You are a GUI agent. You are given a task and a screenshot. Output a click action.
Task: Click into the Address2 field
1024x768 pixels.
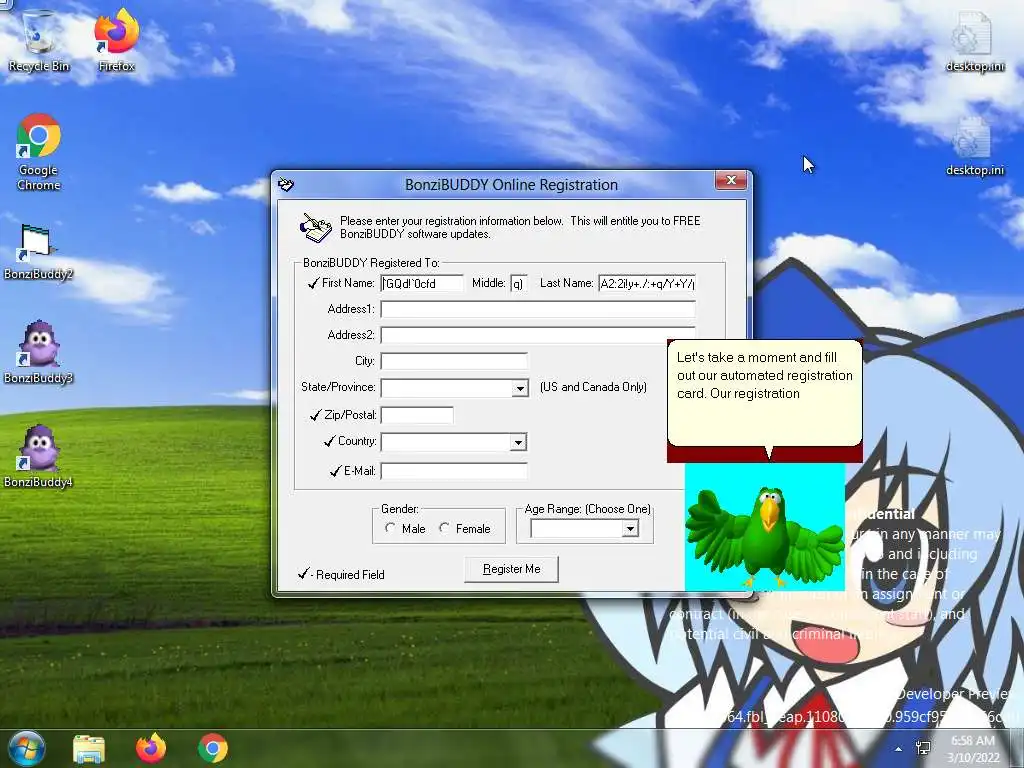click(538, 335)
